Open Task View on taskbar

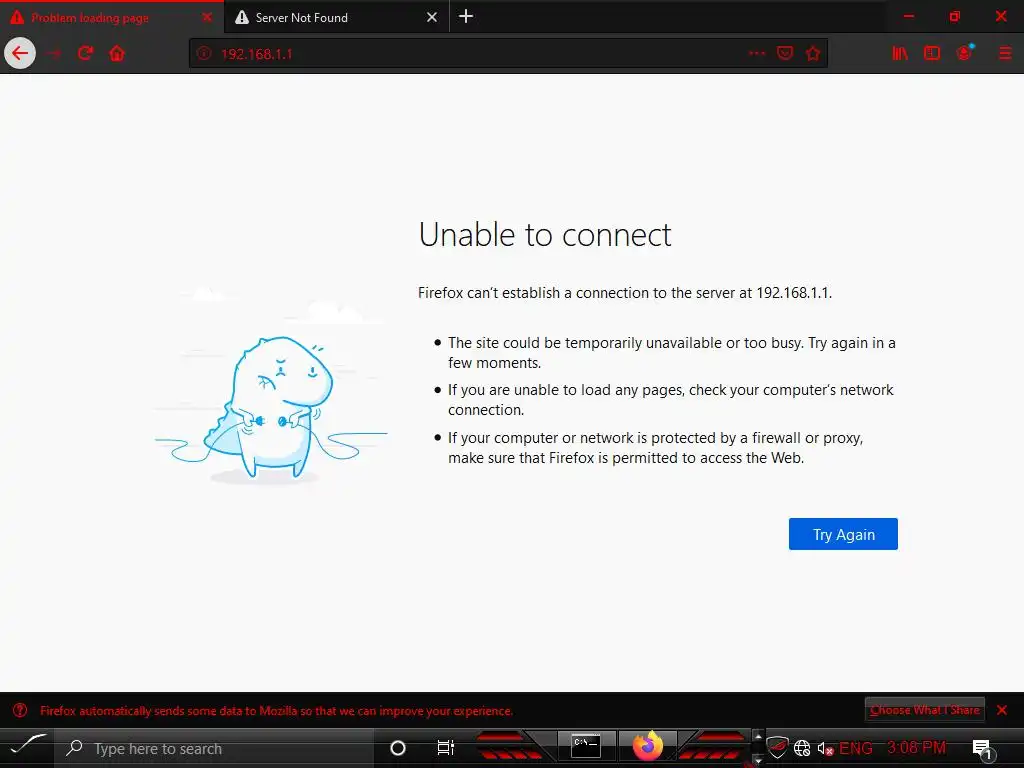tap(445, 748)
